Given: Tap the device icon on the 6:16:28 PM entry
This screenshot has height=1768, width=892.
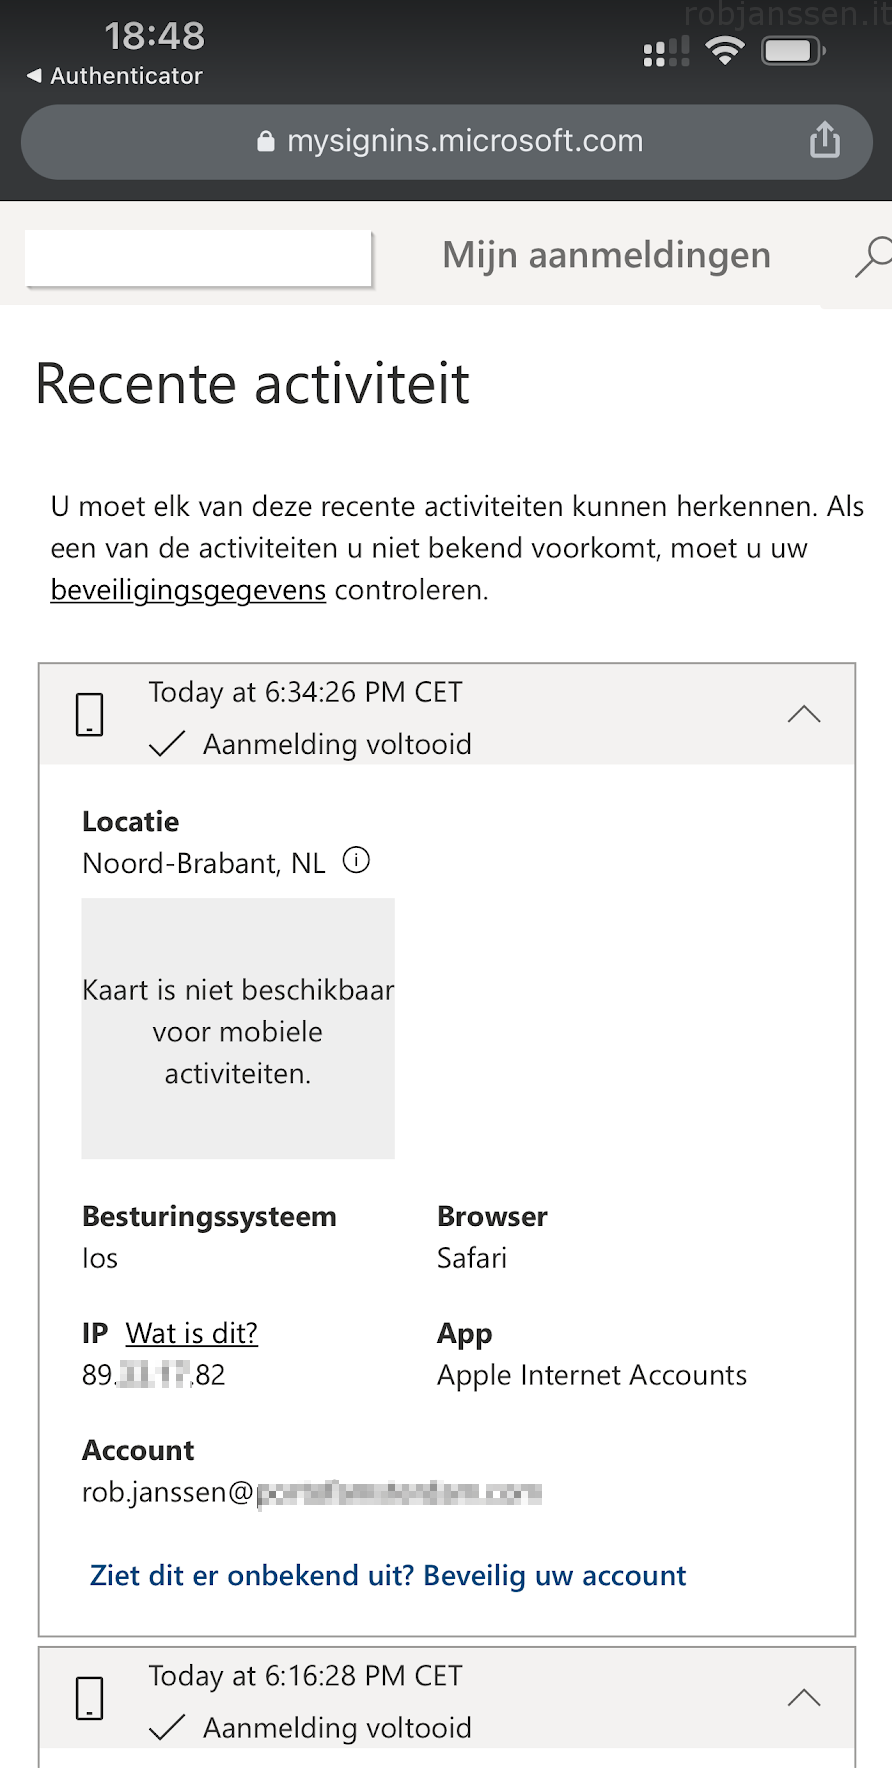Looking at the screenshot, I should pyautogui.click(x=89, y=1697).
